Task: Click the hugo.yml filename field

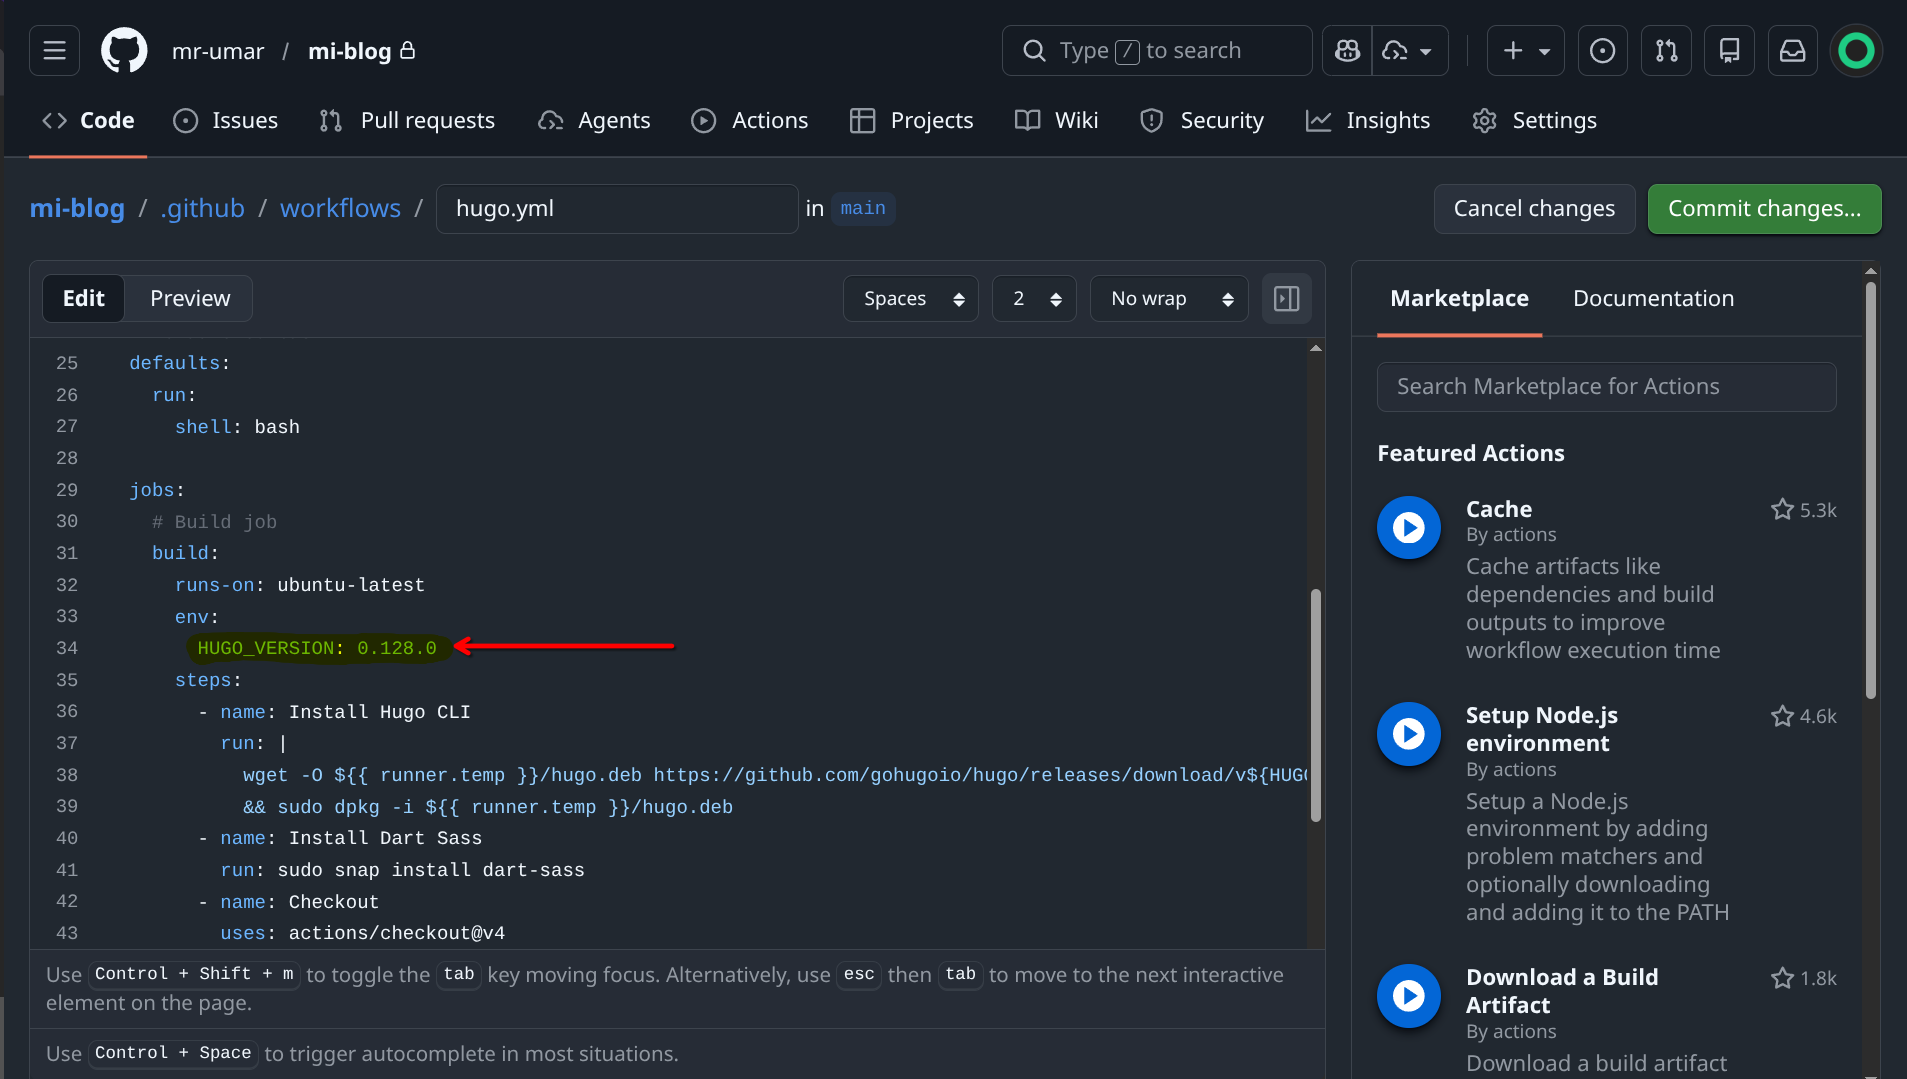Action: pyautogui.click(x=617, y=209)
